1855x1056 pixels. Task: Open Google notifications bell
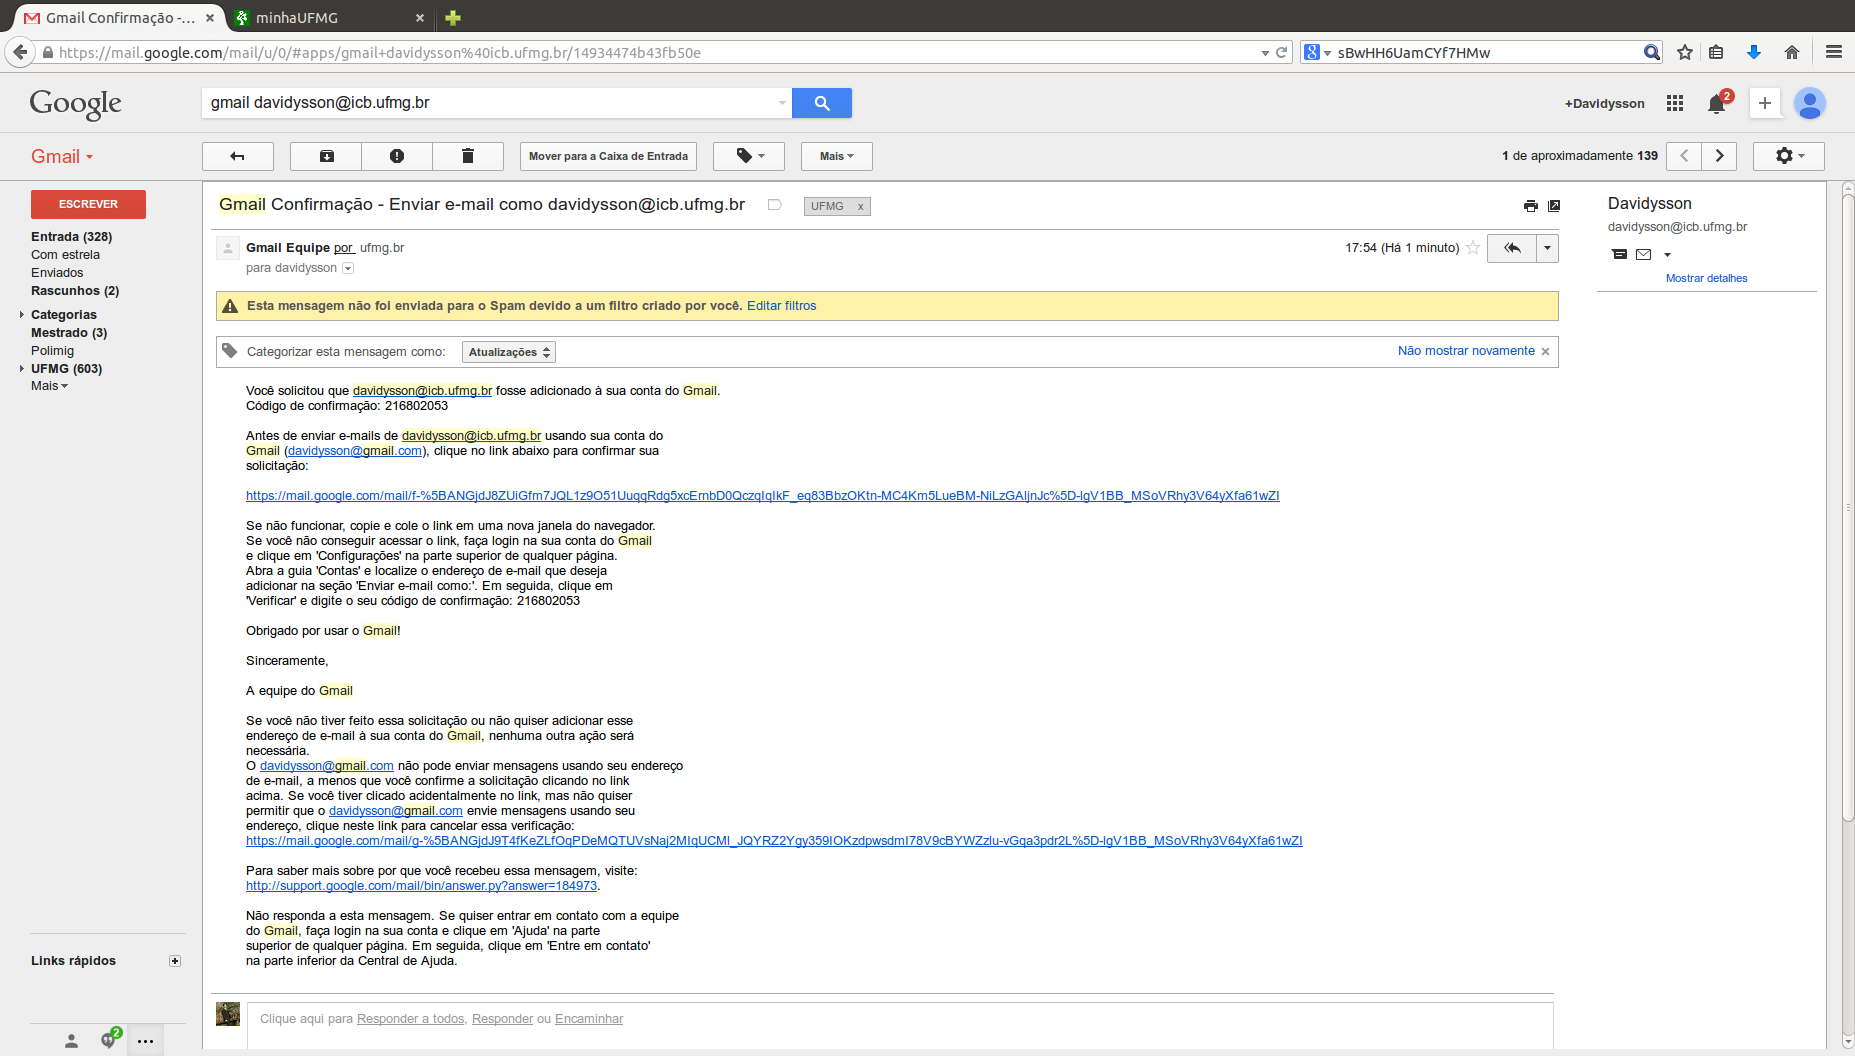(x=1717, y=103)
